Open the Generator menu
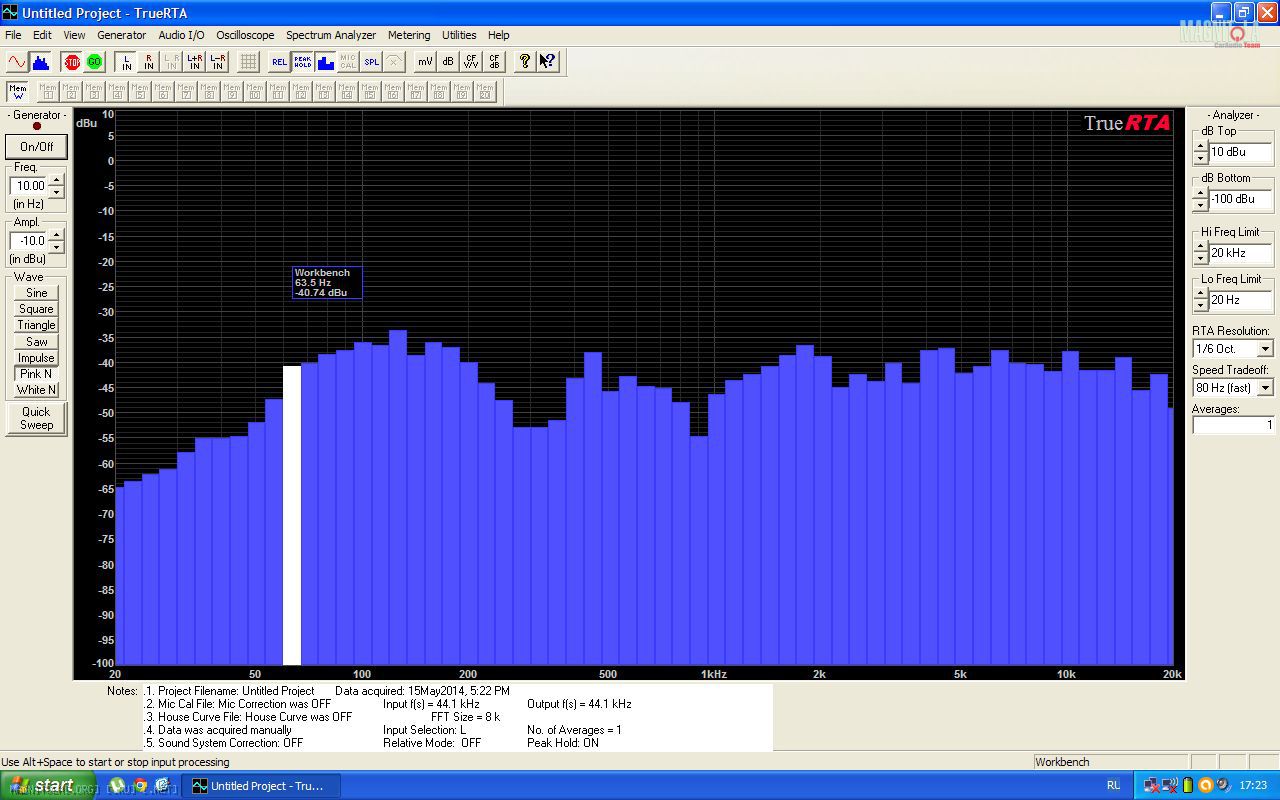The height and width of the screenshot is (800, 1280). pos(121,35)
